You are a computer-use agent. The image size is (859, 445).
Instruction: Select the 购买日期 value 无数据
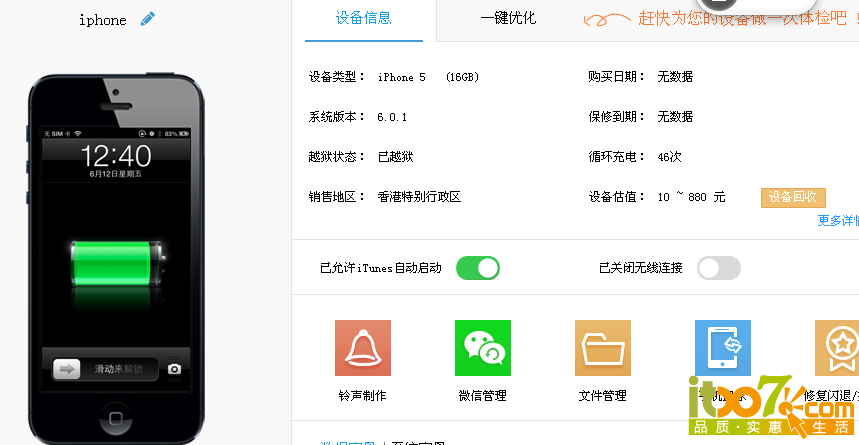tap(675, 77)
